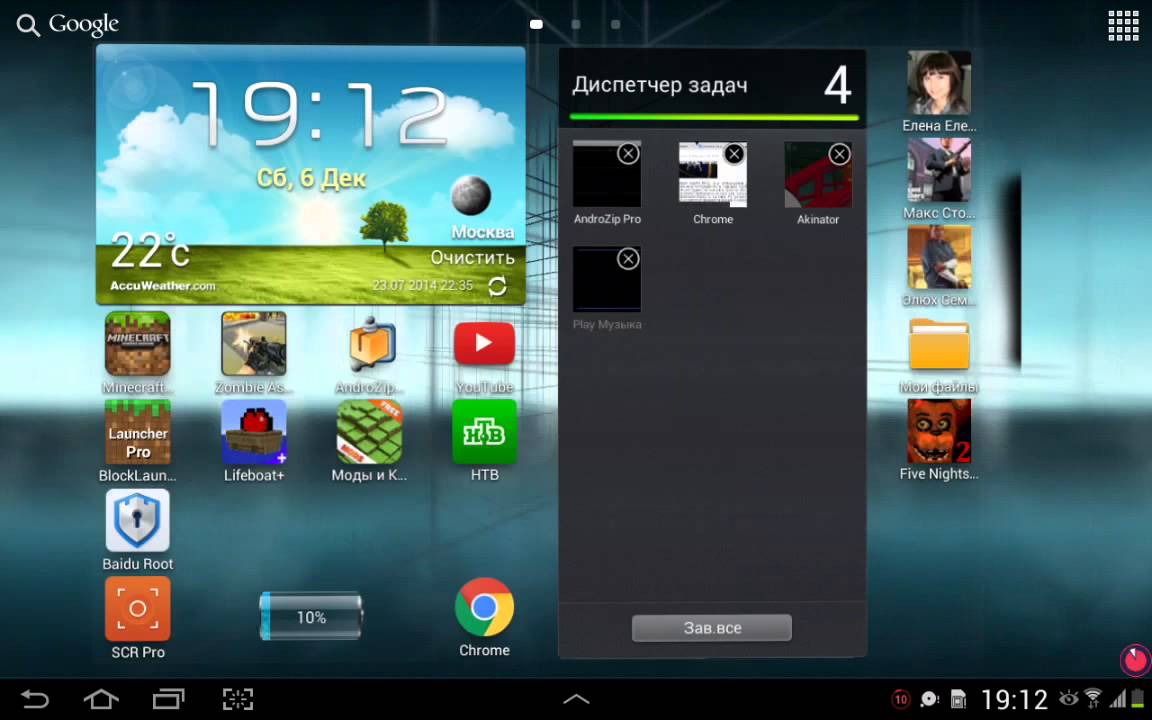This screenshot has width=1152, height=720.
Task: Go to third home screen page dot
Action: [x=616, y=24]
